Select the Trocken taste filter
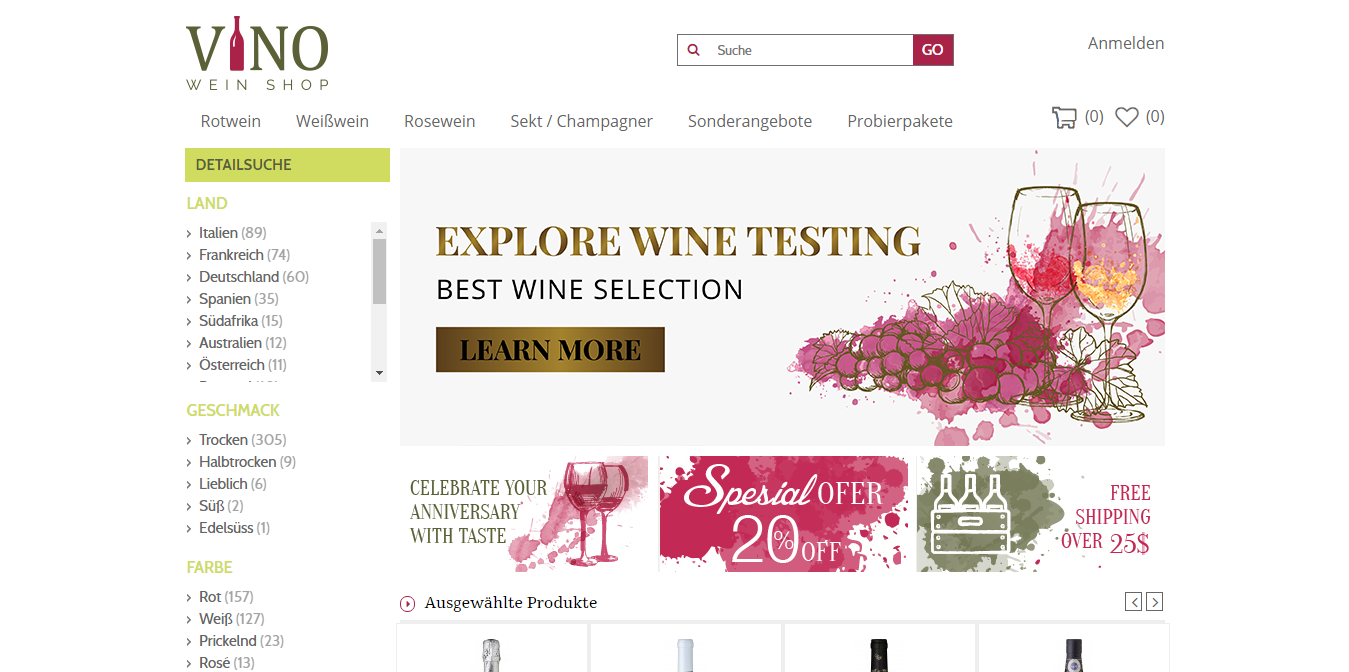This screenshot has width=1349, height=672. pos(222,439)
